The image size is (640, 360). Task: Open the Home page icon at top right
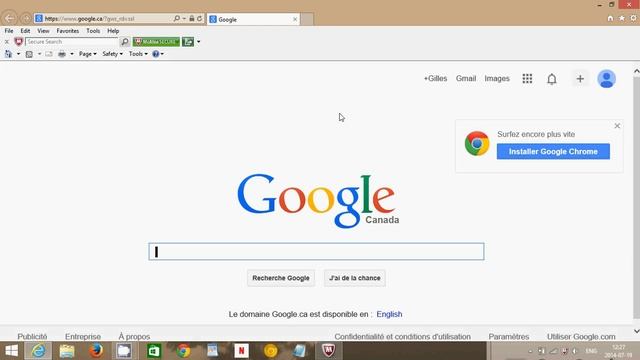(610, 18)
